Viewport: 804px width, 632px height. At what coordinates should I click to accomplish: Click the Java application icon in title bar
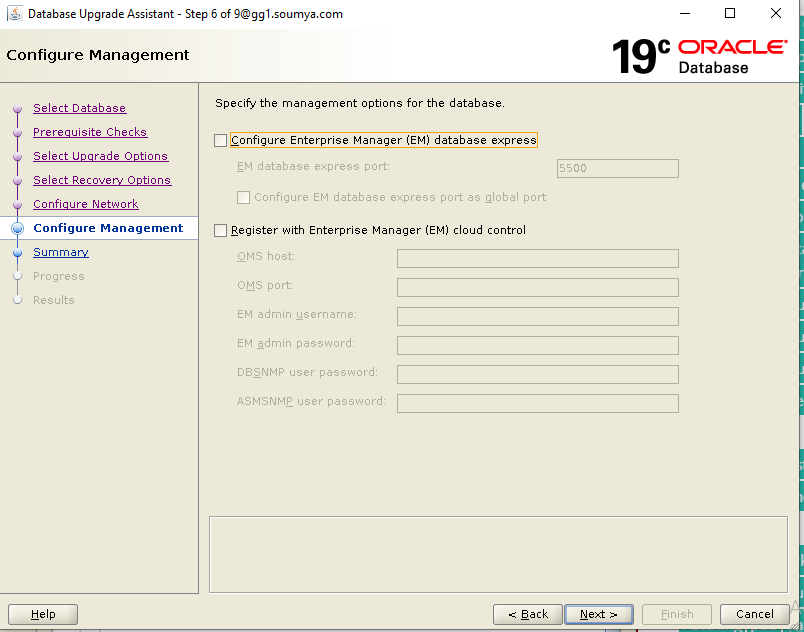pyautogui.click(x=14, y=13)
